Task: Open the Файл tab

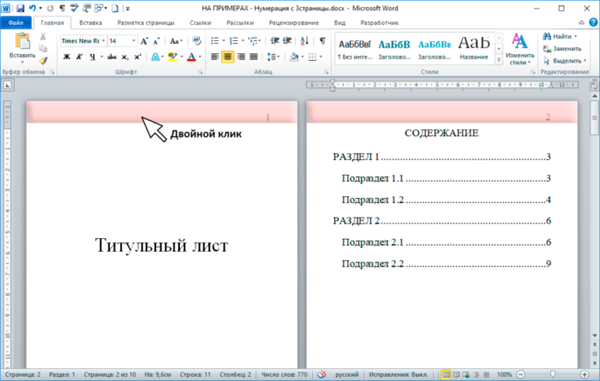Action: pos(16,23)
